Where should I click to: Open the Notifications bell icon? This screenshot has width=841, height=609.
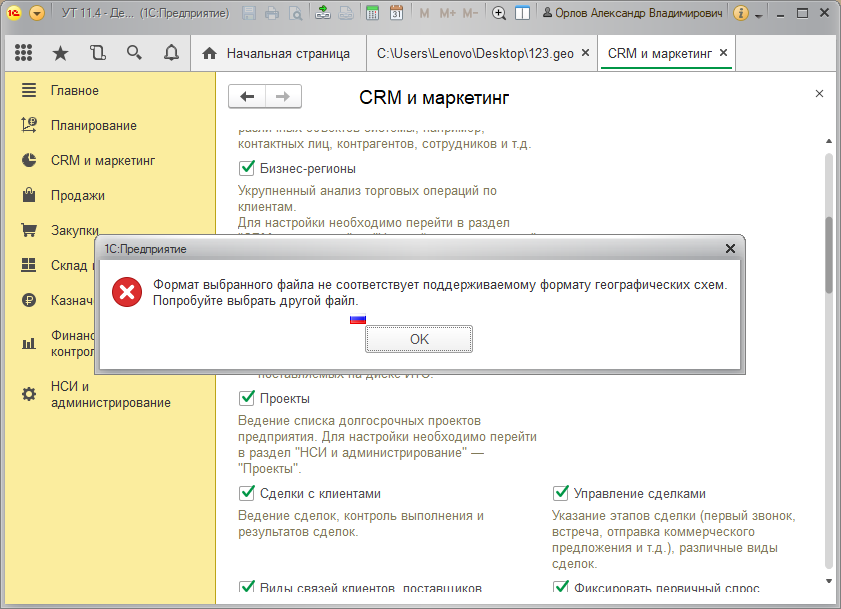coord(171,53)
